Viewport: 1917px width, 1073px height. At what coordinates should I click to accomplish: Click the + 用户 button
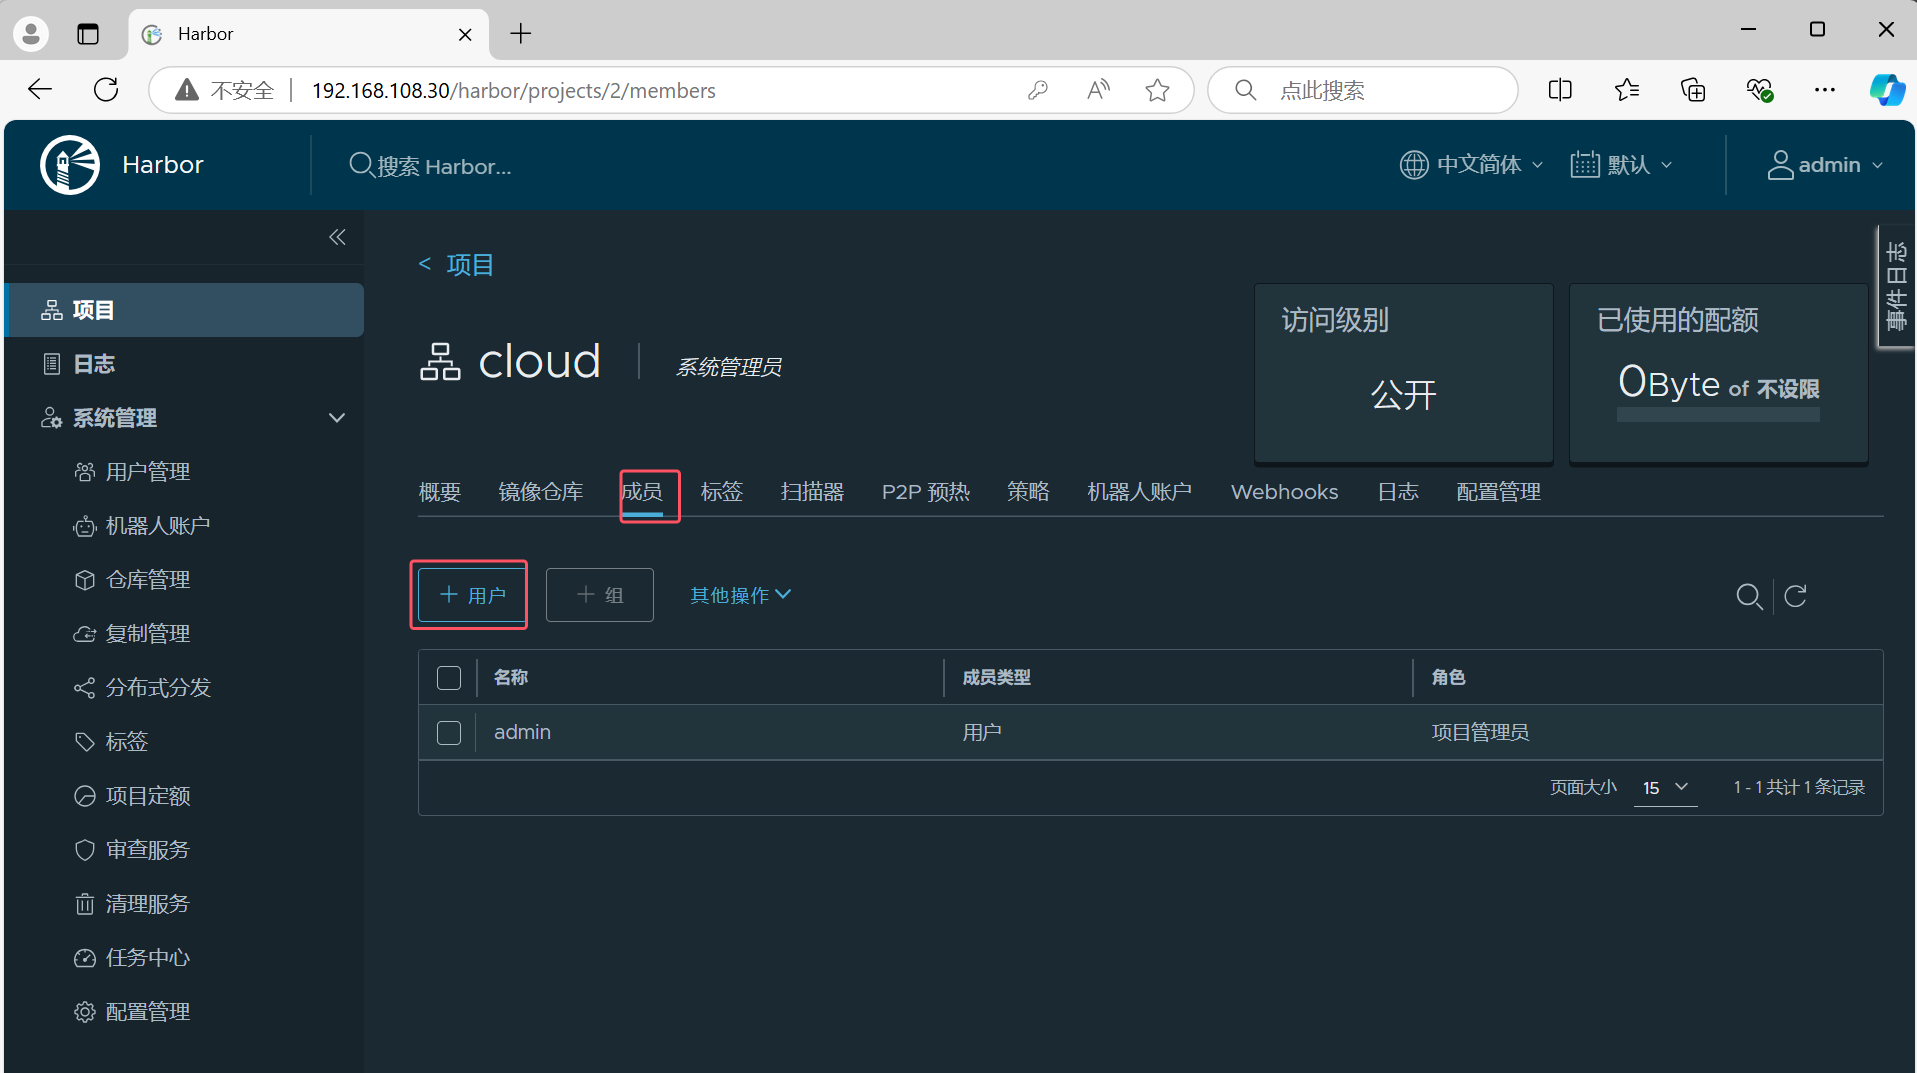coord(472,595)
